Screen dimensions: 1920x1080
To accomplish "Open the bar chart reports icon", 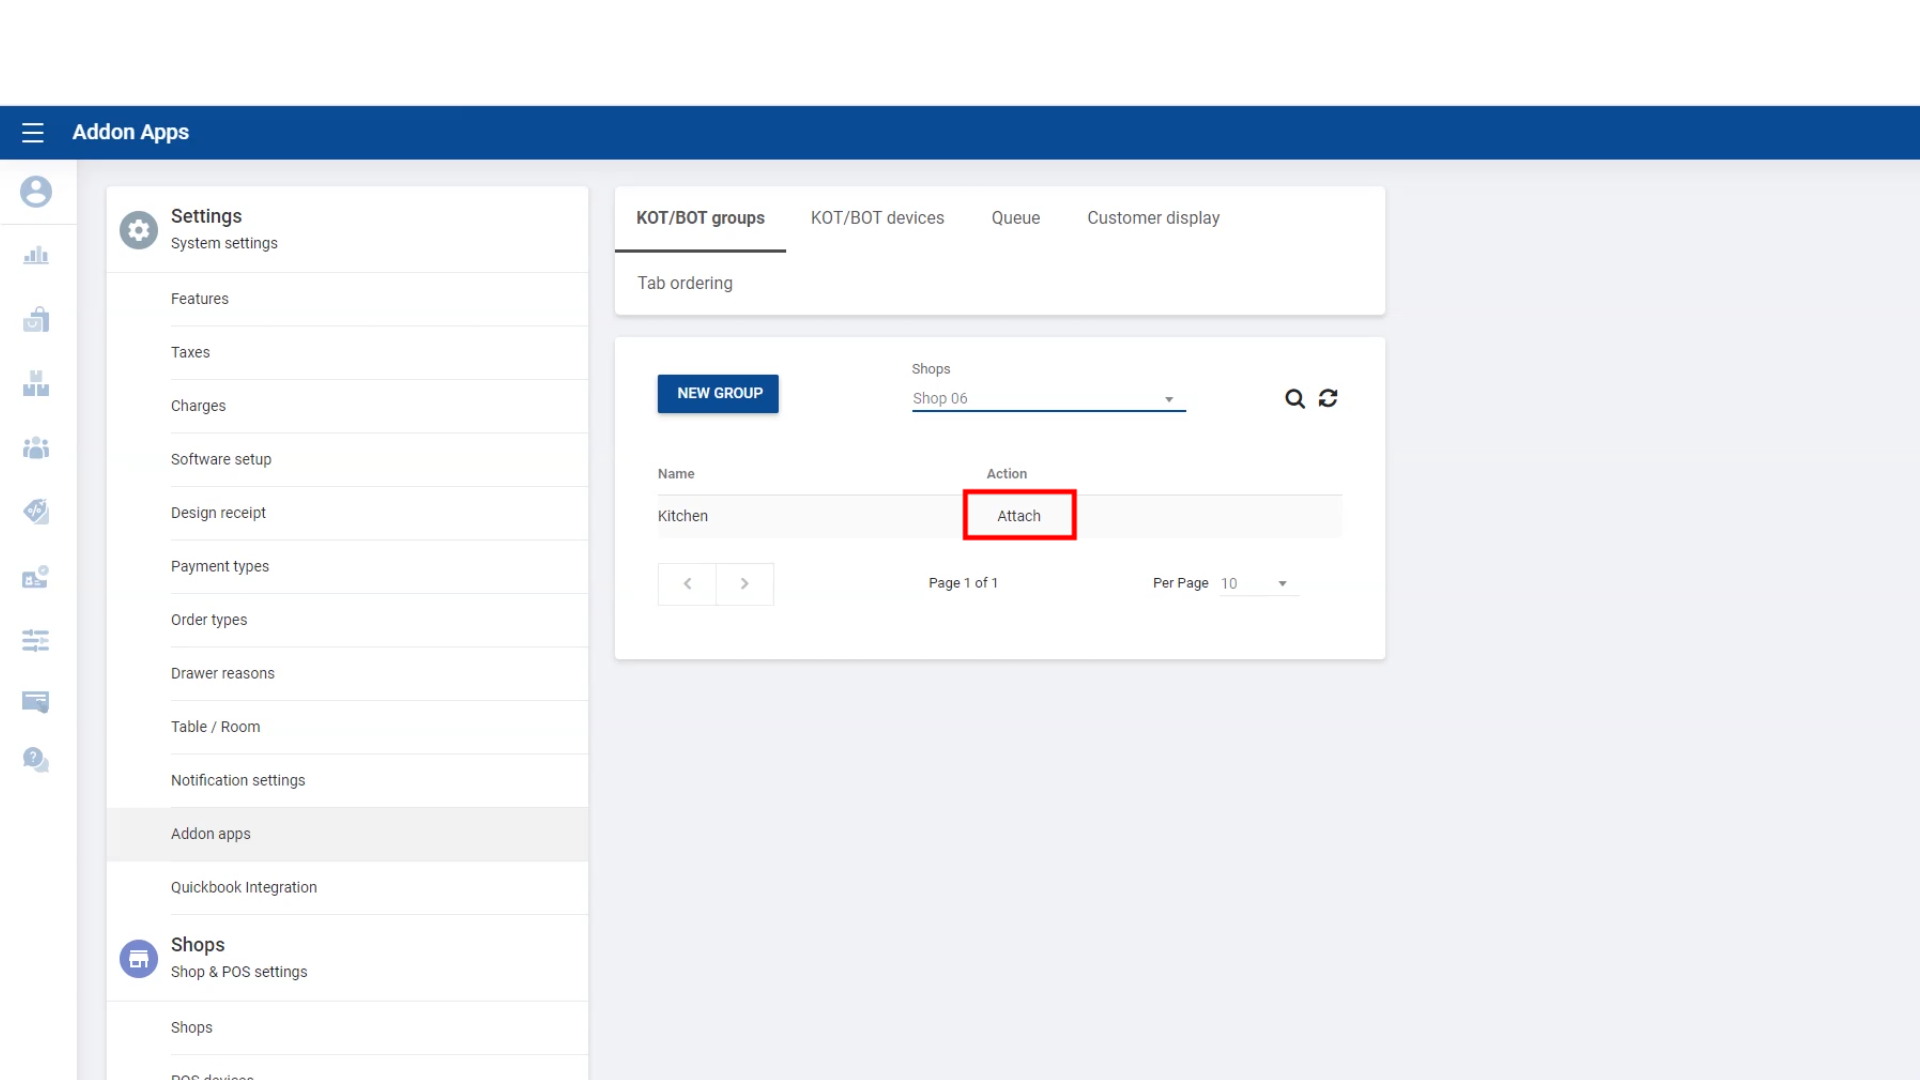I will click(x=36, y=255).
